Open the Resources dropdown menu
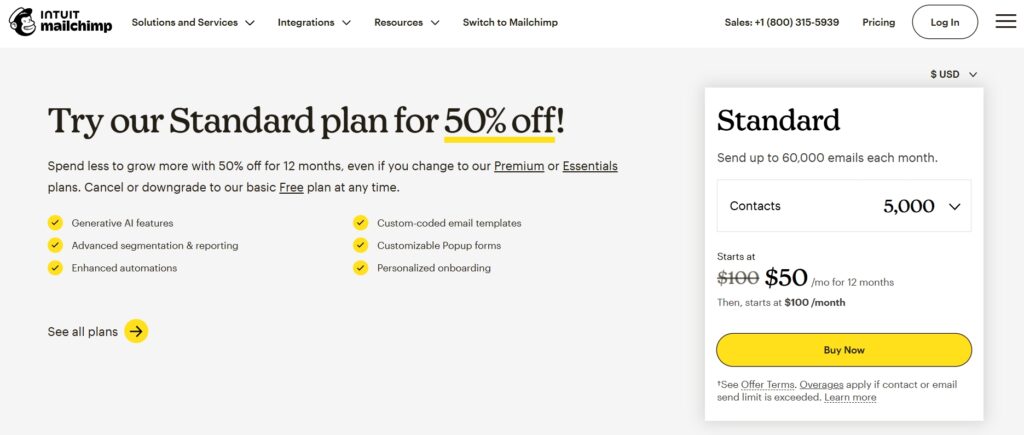The height and width of the screenshot is (435, 1024). 407,22
